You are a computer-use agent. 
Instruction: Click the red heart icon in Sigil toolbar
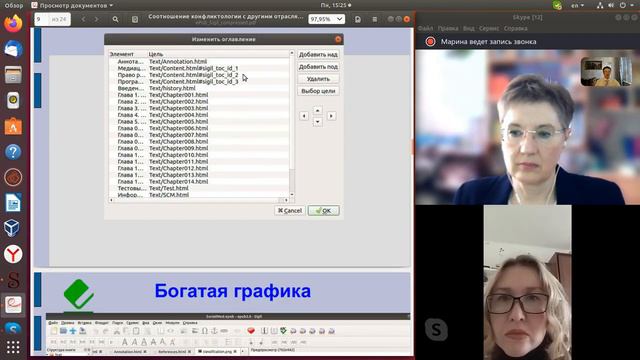[x=251, y=331]
